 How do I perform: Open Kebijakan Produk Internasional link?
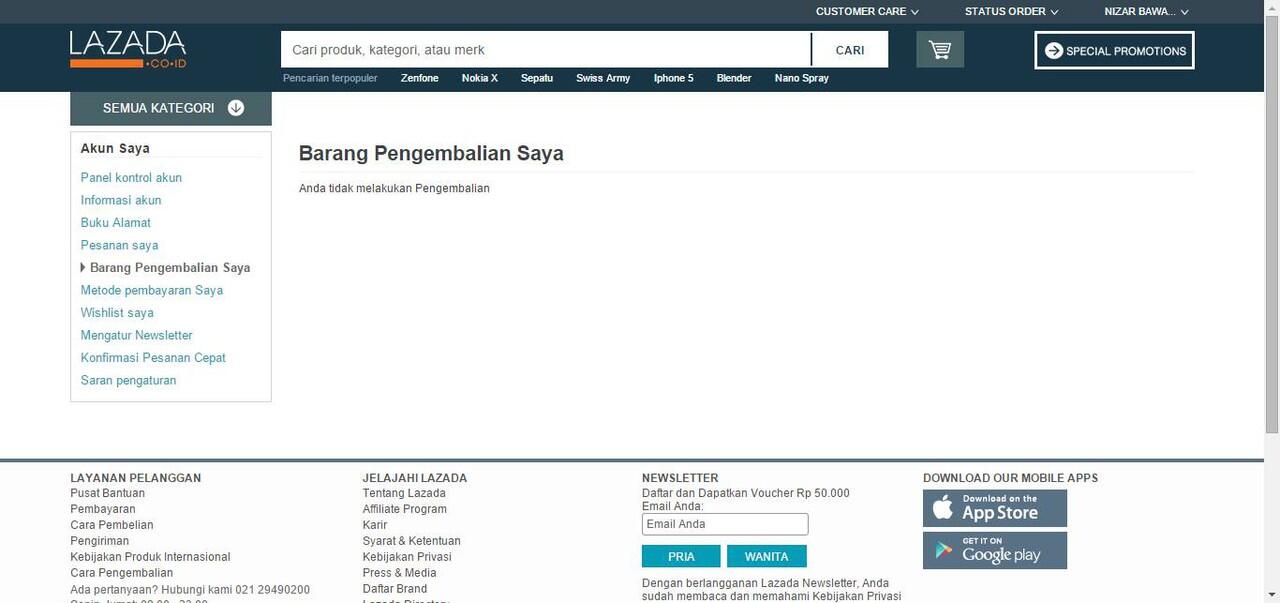coord(150,557)
